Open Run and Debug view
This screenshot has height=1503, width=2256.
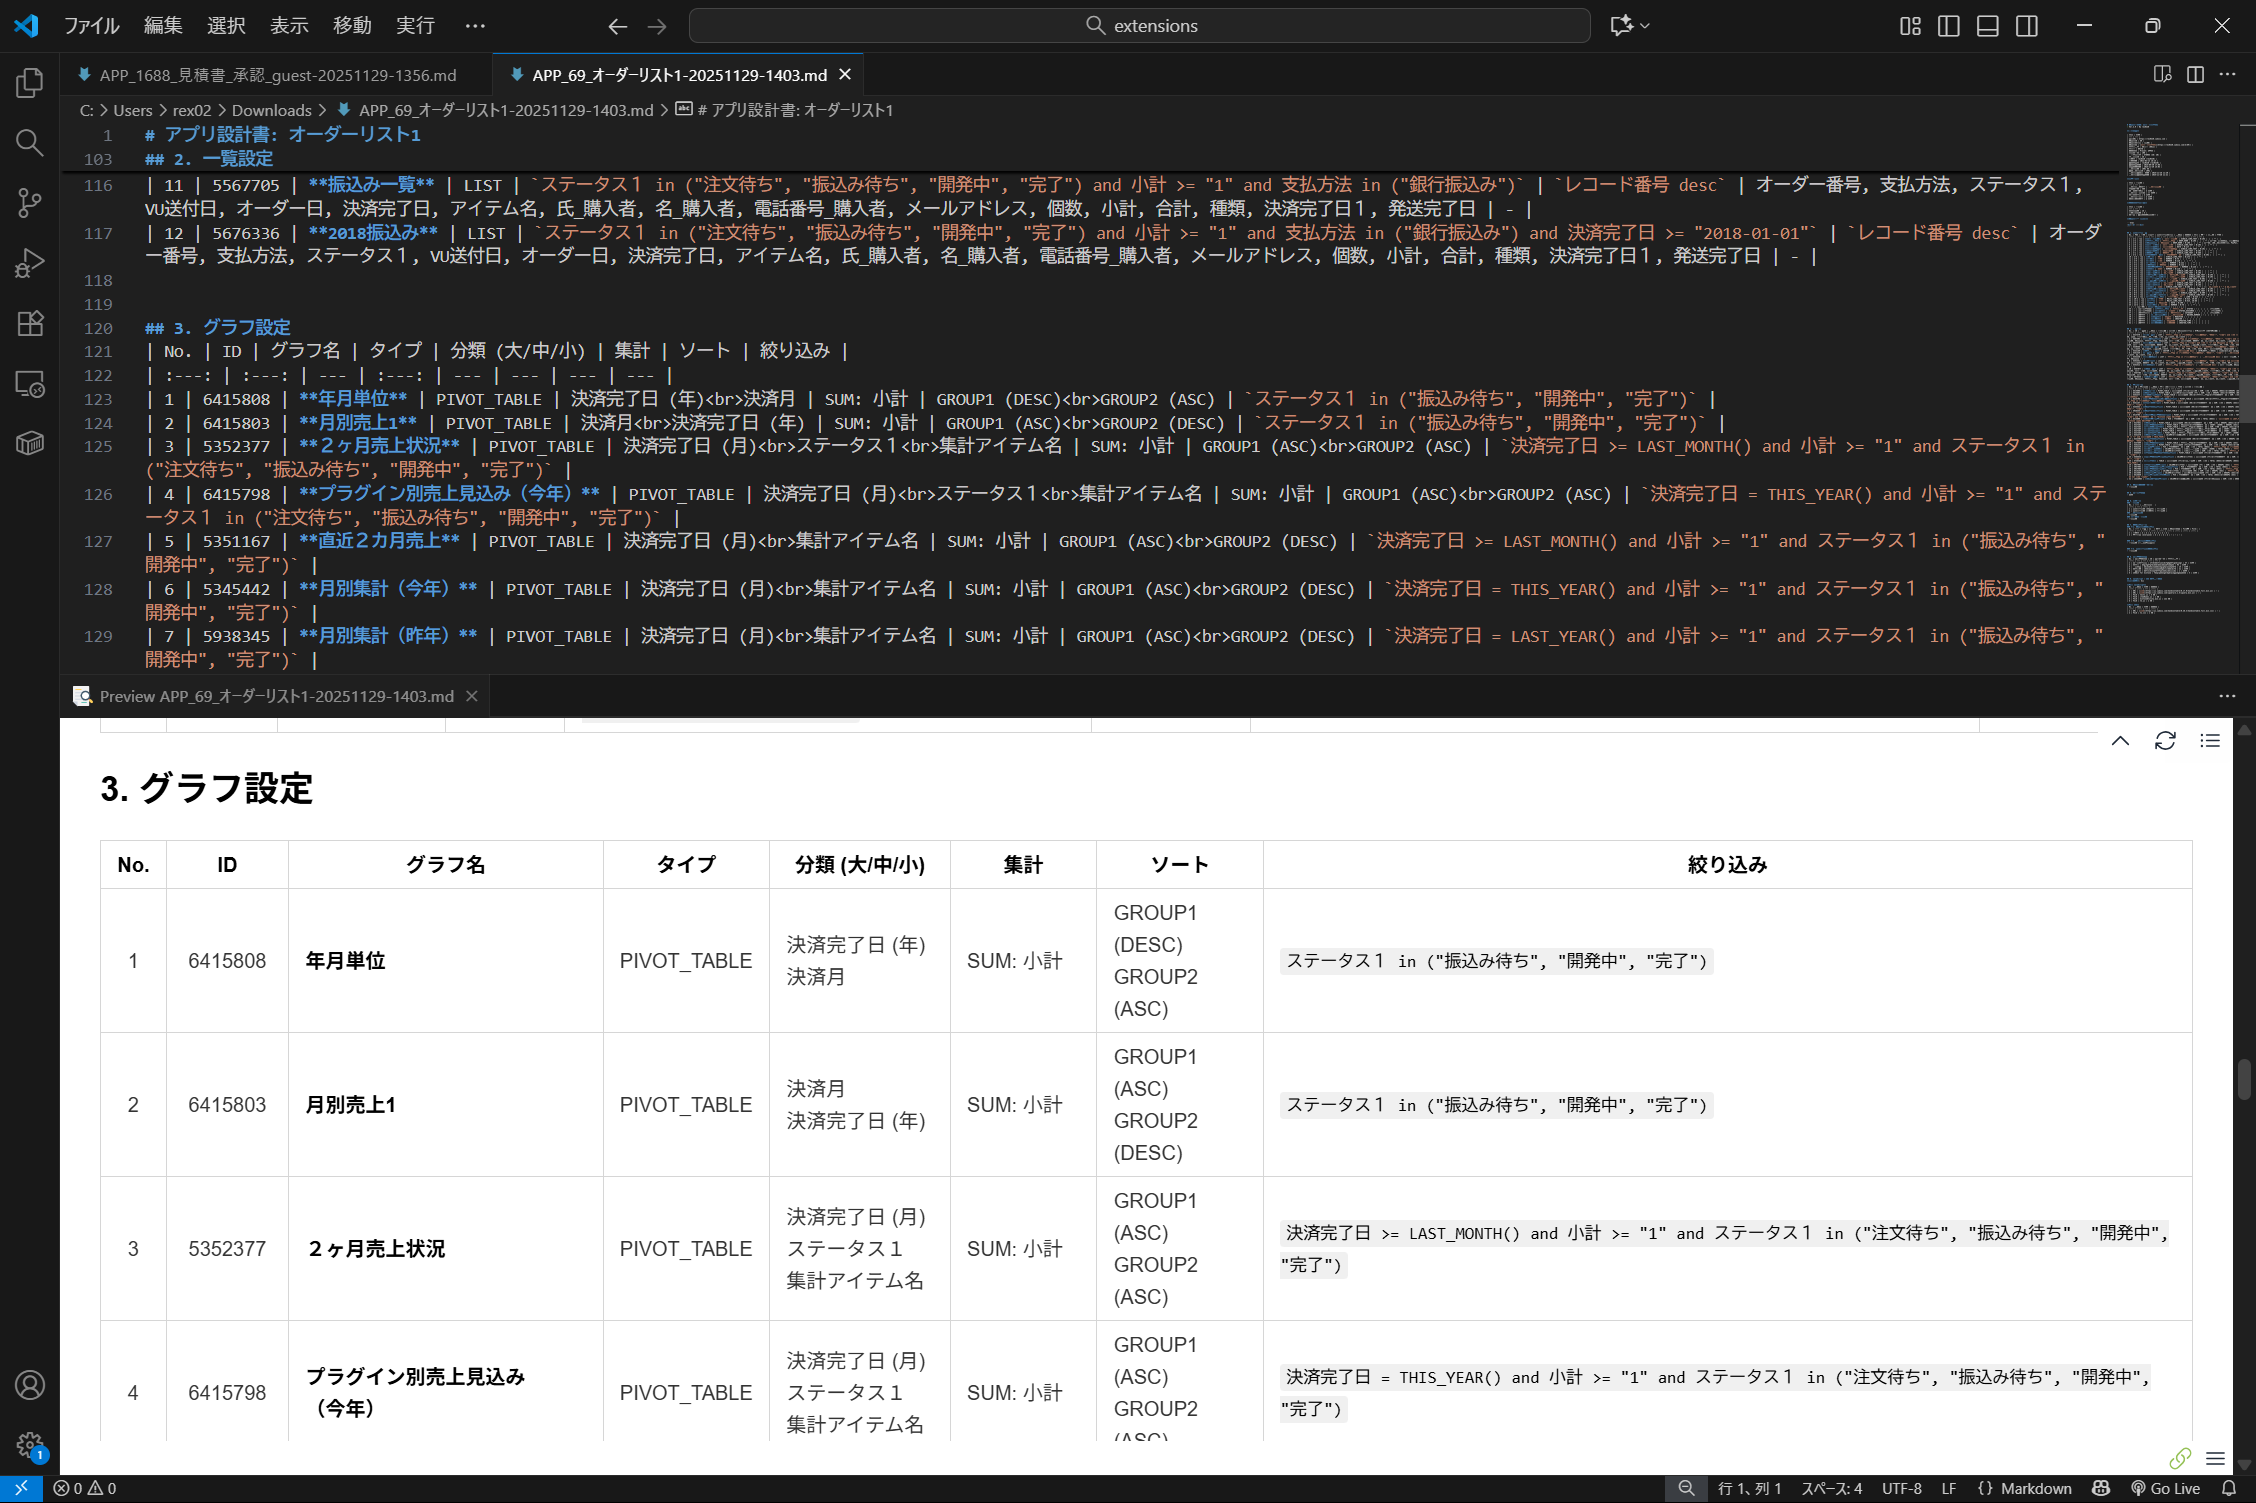(30, 263)
